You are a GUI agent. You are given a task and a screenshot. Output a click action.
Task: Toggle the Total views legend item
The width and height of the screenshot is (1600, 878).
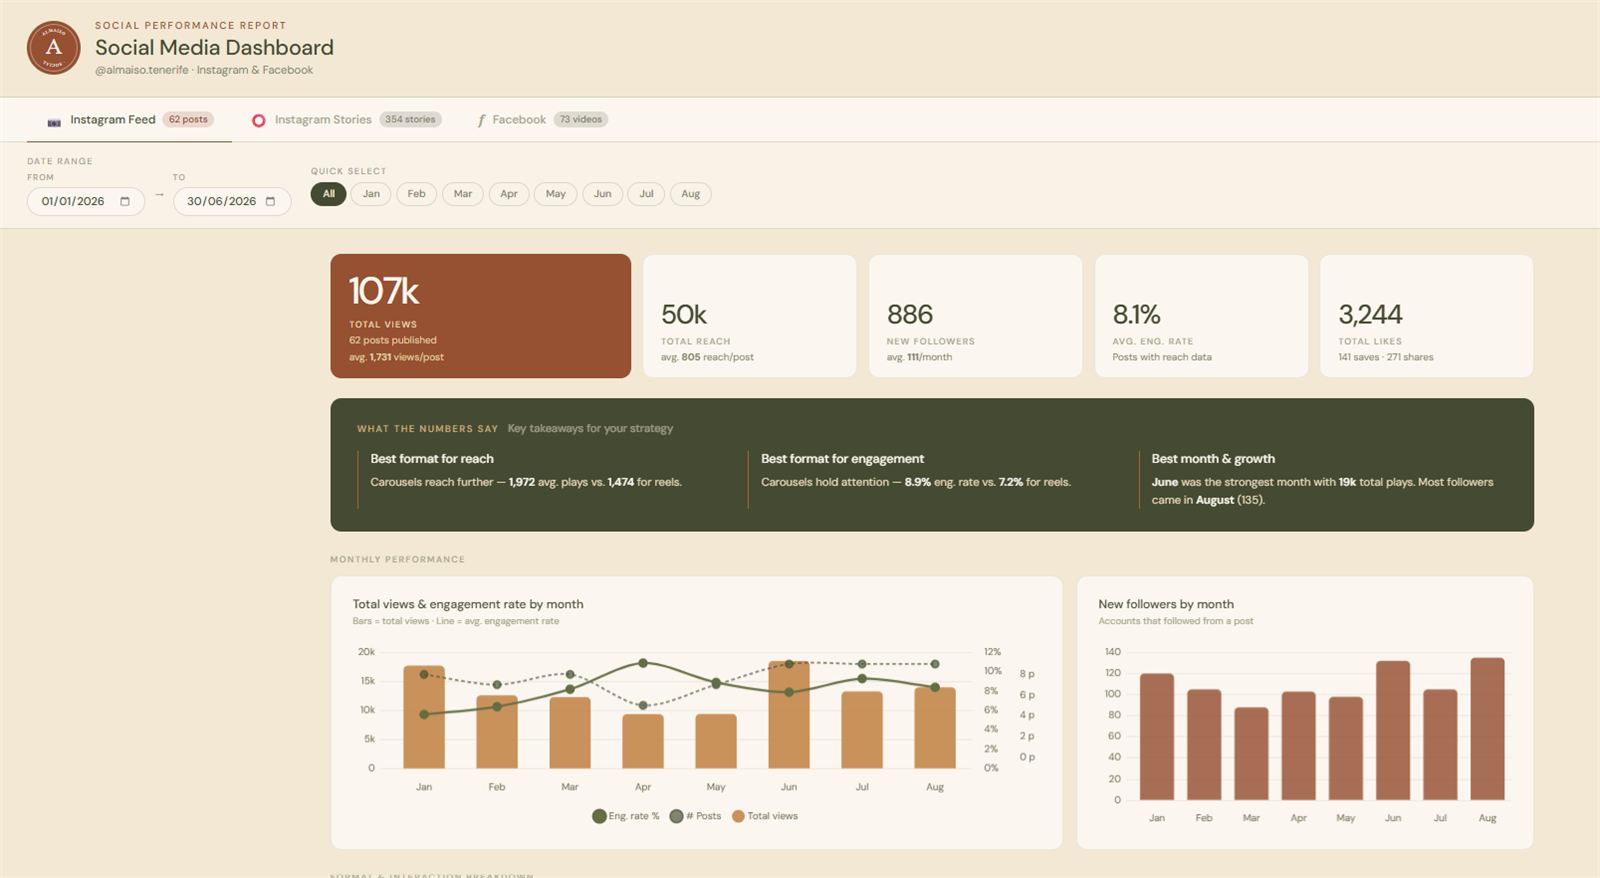(x=765, y=816)
